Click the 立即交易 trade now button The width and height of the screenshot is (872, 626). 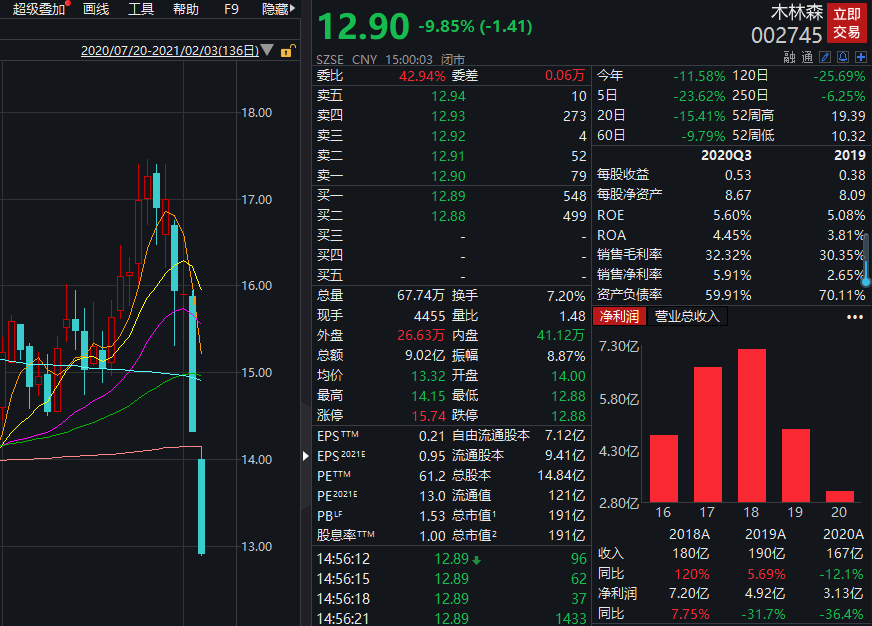[x=846, y=23]
